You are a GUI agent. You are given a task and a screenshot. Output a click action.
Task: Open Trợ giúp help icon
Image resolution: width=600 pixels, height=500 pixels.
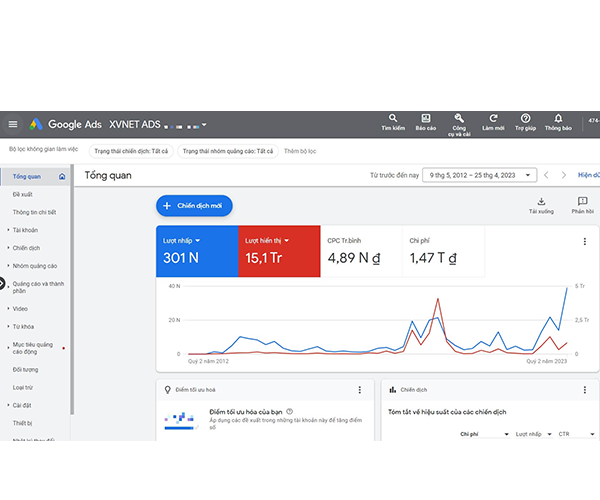(x=525, y=119)
